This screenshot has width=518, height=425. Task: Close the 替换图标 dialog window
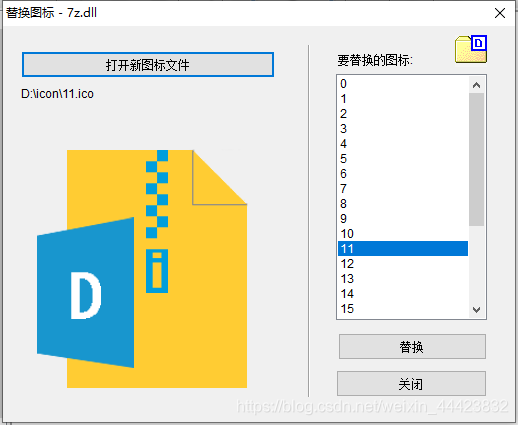click(500, 13)
